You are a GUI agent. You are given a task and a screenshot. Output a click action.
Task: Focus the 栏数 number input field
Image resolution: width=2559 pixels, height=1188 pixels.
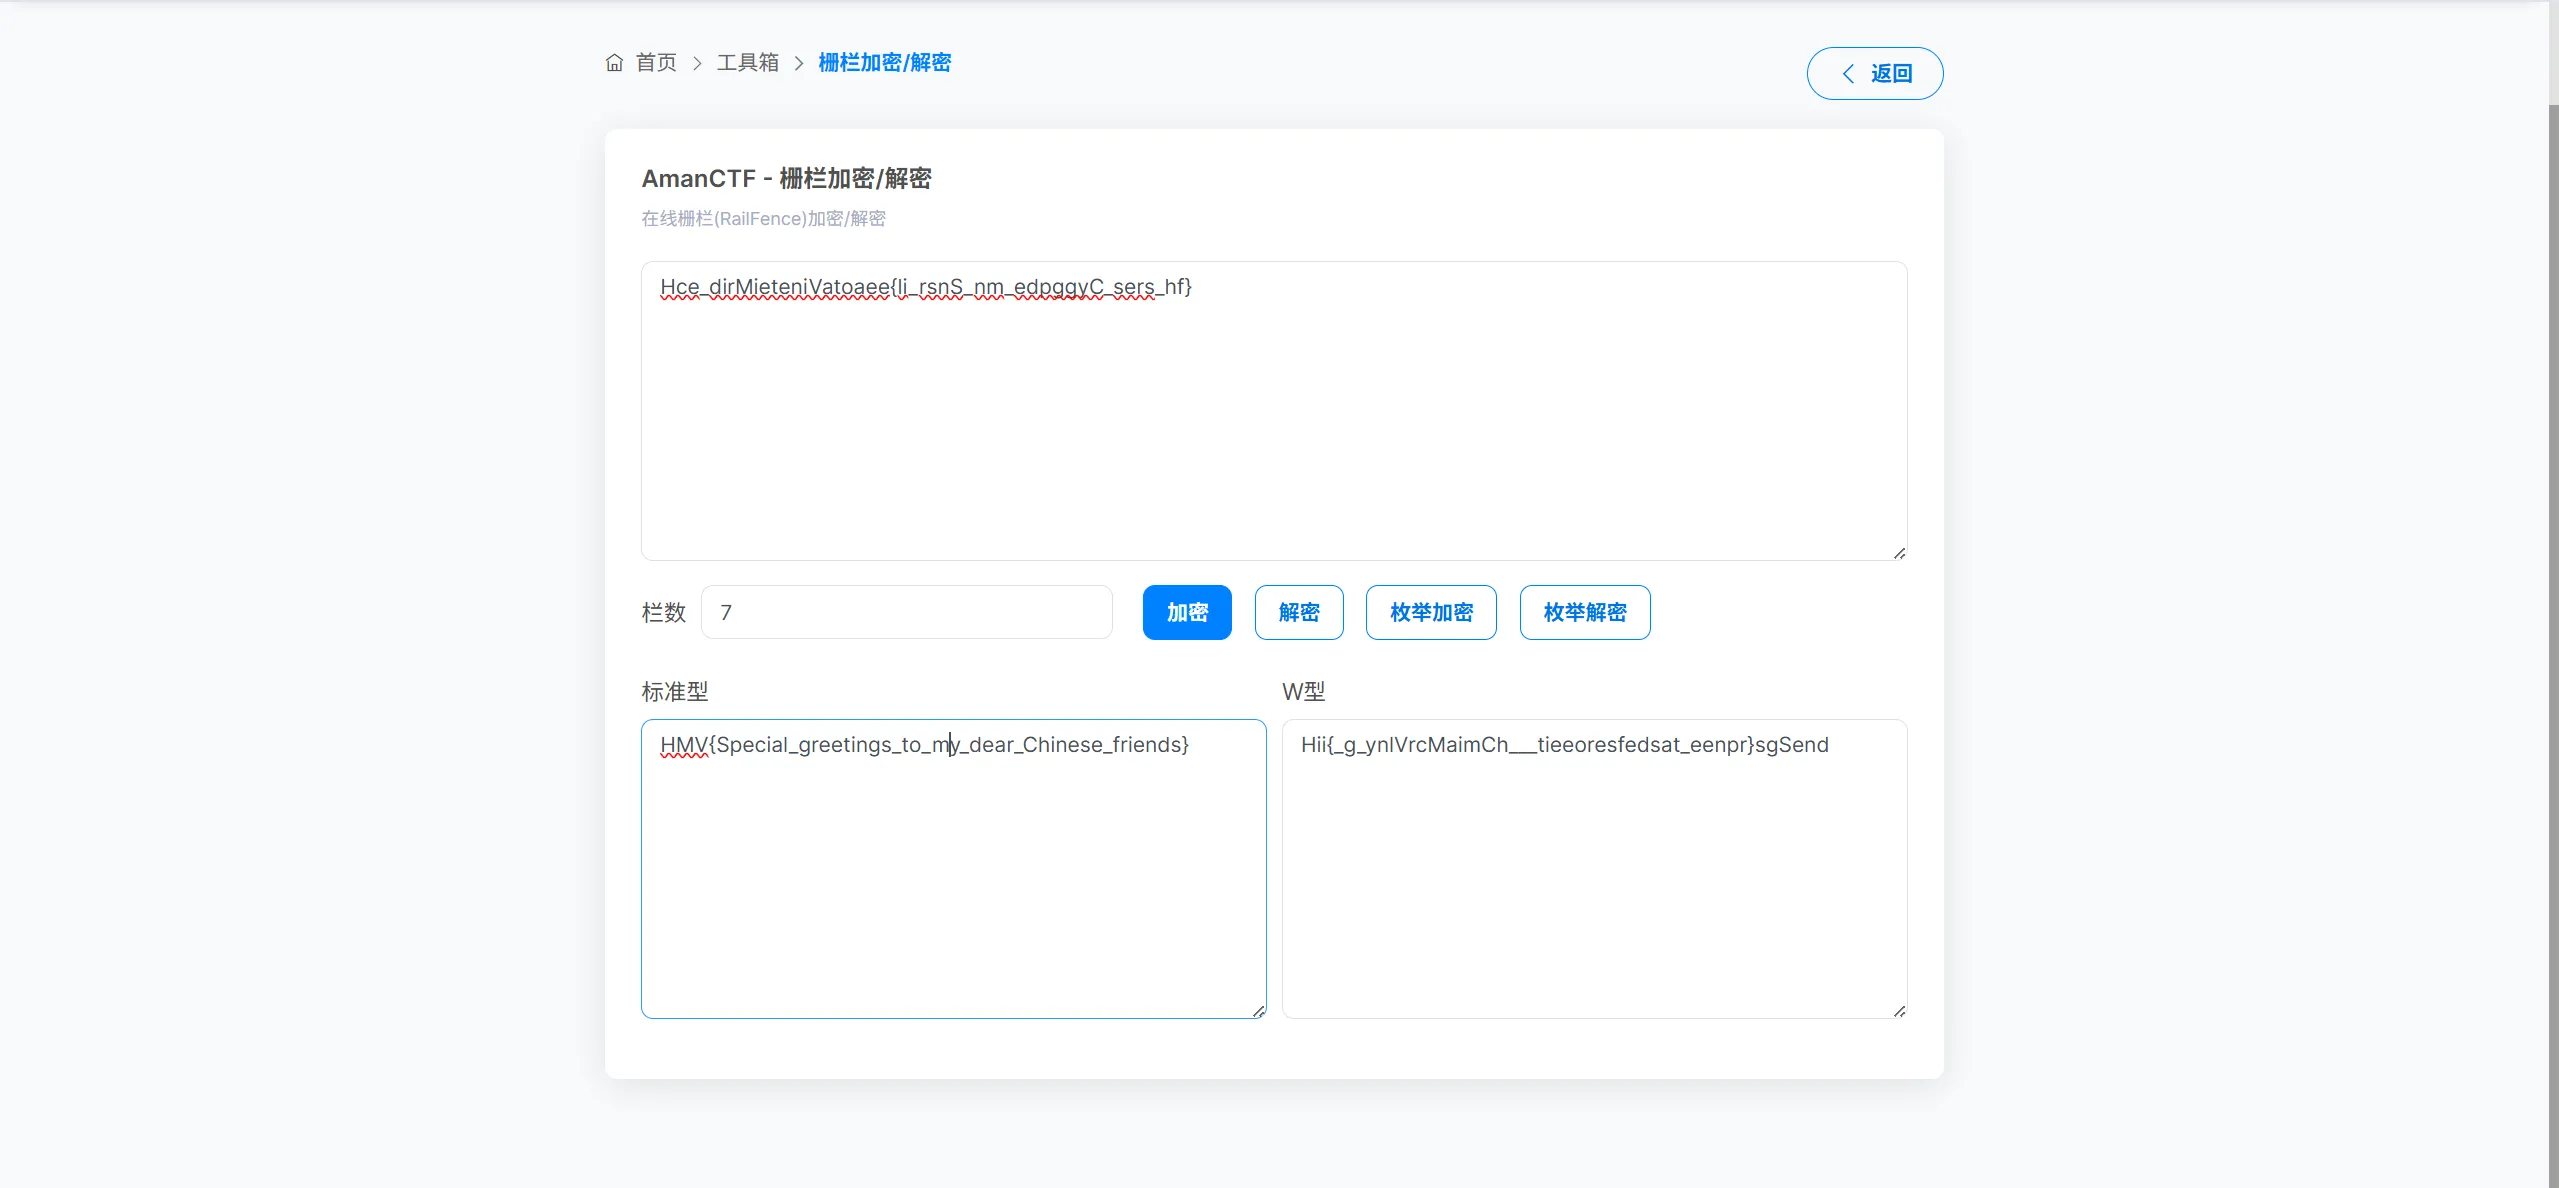pos(906,612)
